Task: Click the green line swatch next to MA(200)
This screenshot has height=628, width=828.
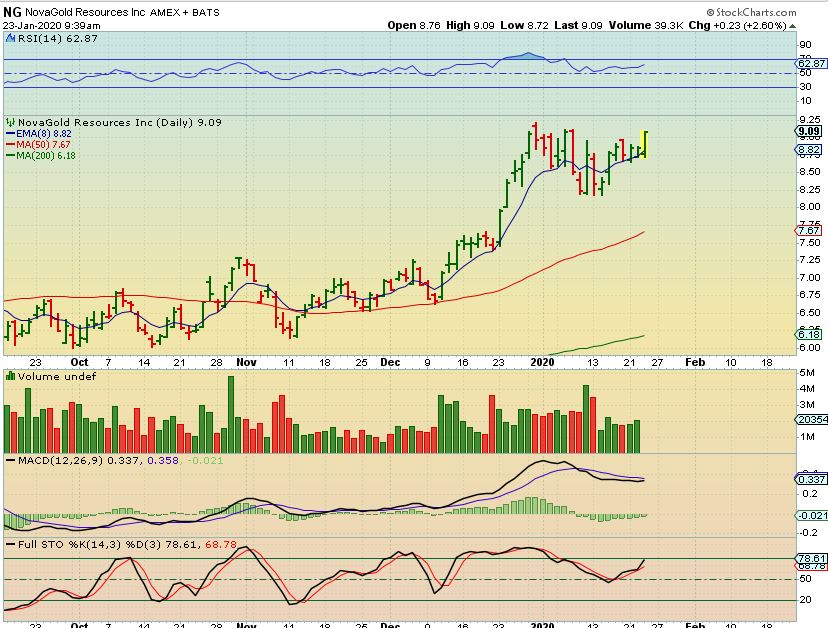Action: pos(10,155)
